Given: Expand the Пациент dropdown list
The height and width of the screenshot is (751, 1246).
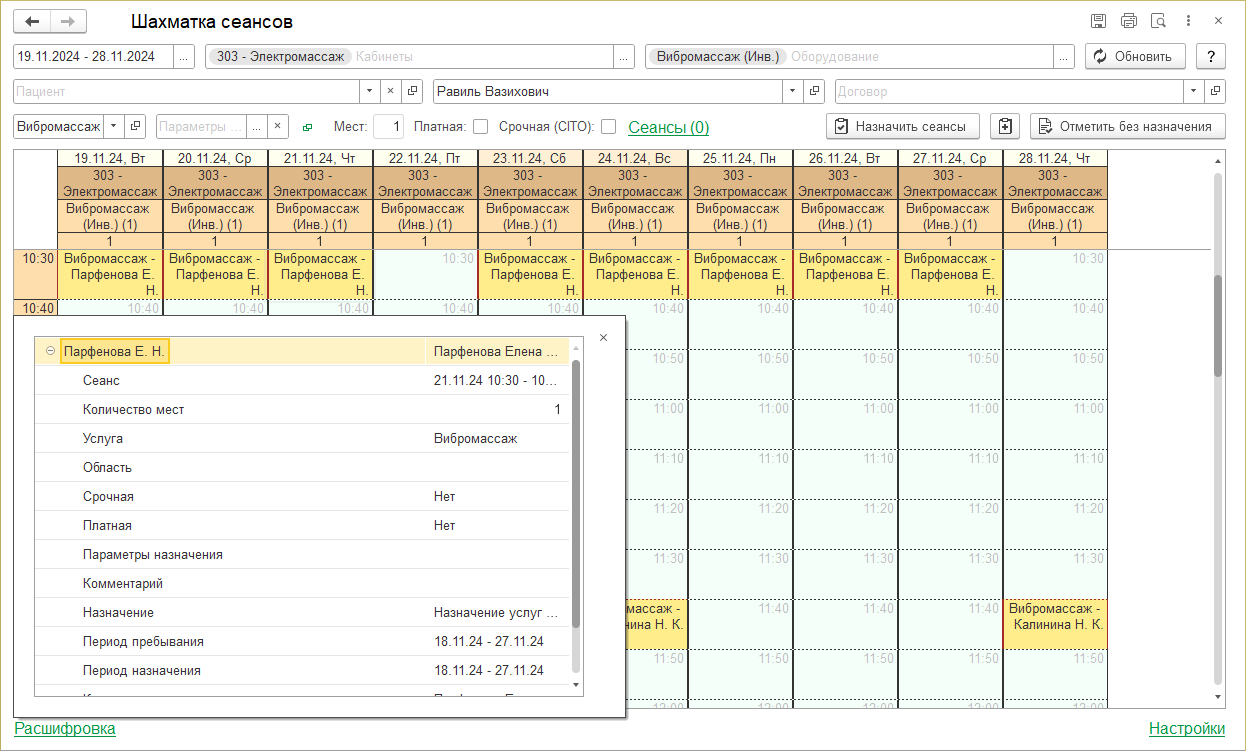Looking at the screenshot, I should coord(368,91).
